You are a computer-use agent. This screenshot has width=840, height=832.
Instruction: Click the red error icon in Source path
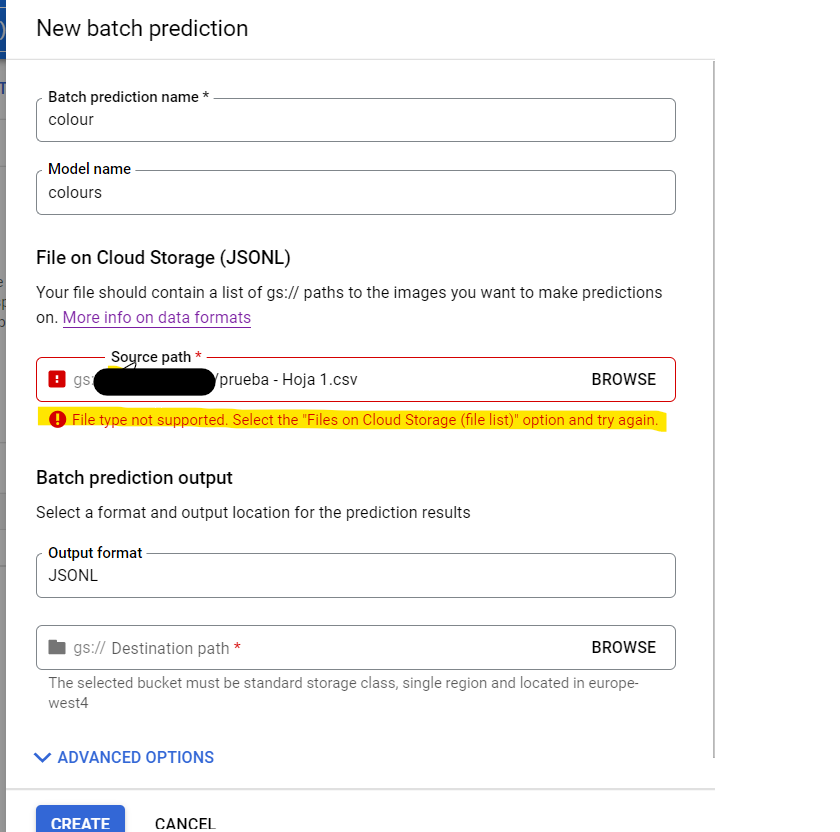(57, 380)
